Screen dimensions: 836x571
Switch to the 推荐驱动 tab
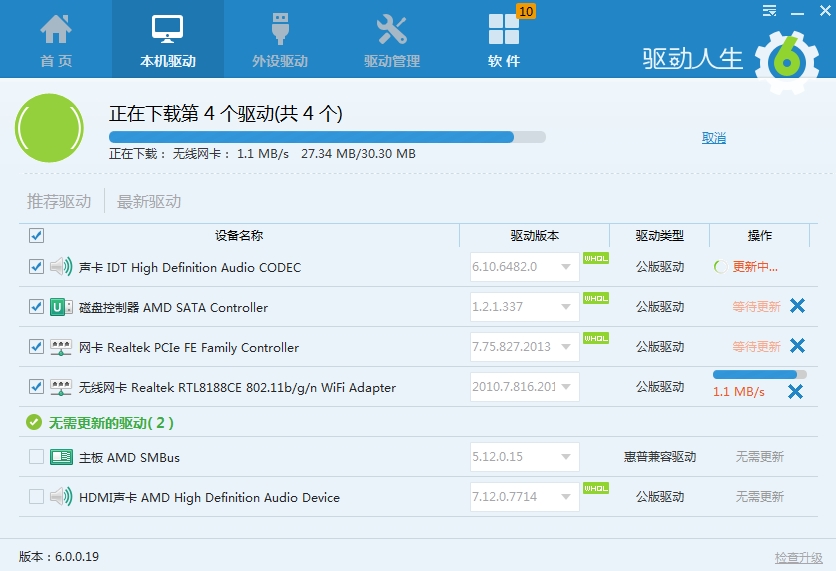59,201
